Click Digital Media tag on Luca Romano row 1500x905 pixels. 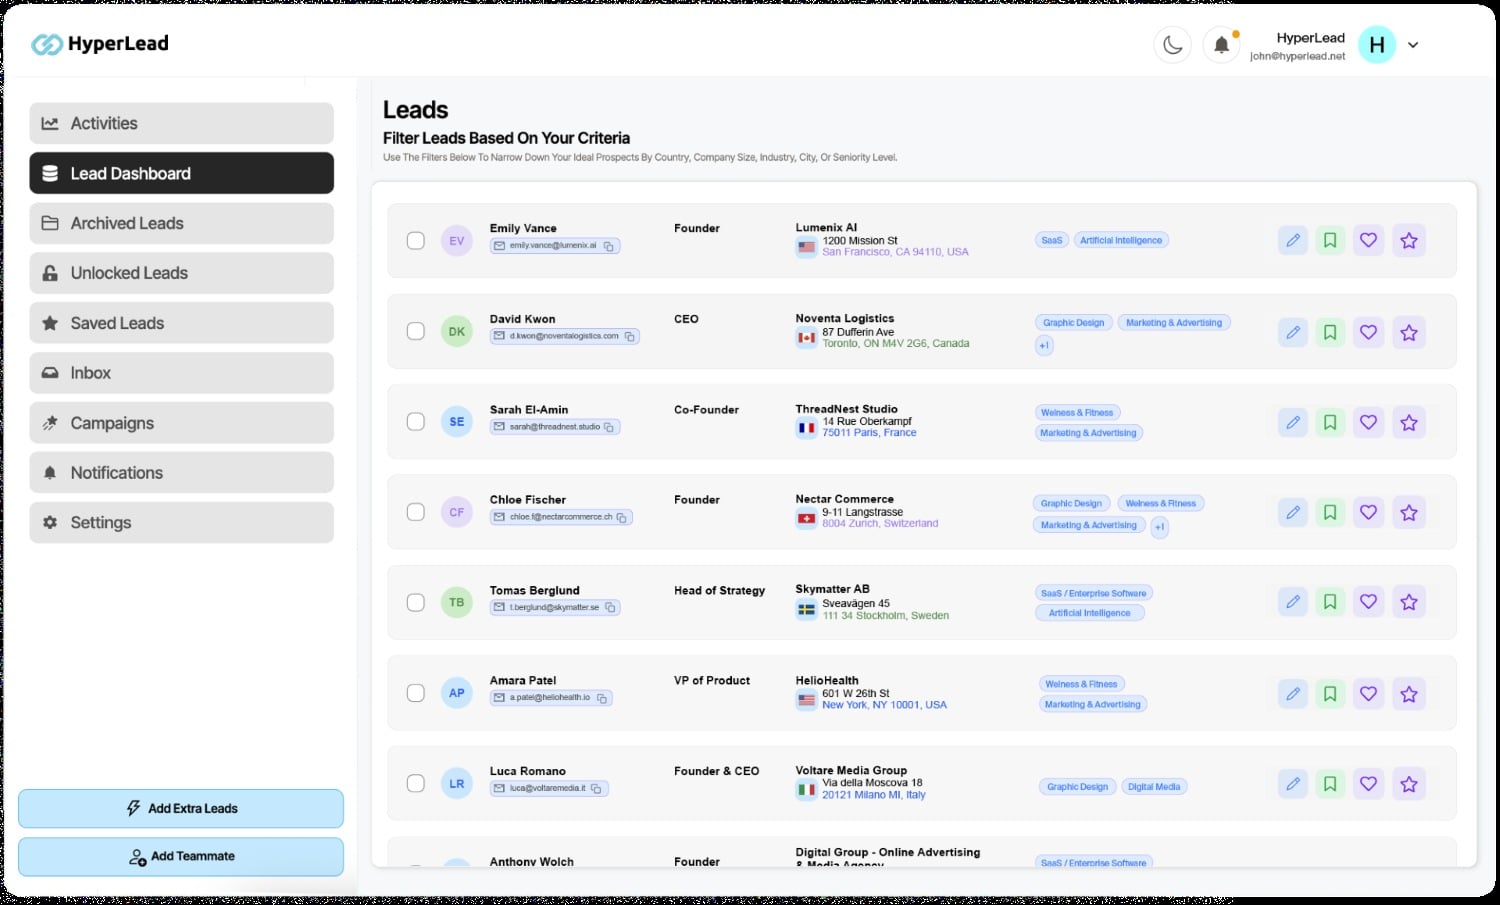pos(1154,787)
